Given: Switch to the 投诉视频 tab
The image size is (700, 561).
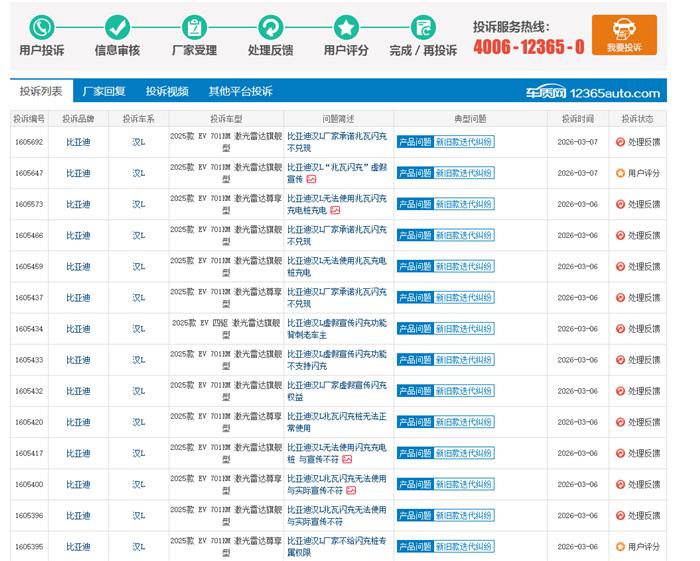Looking at the screenshot, I should tap(167, 91).
